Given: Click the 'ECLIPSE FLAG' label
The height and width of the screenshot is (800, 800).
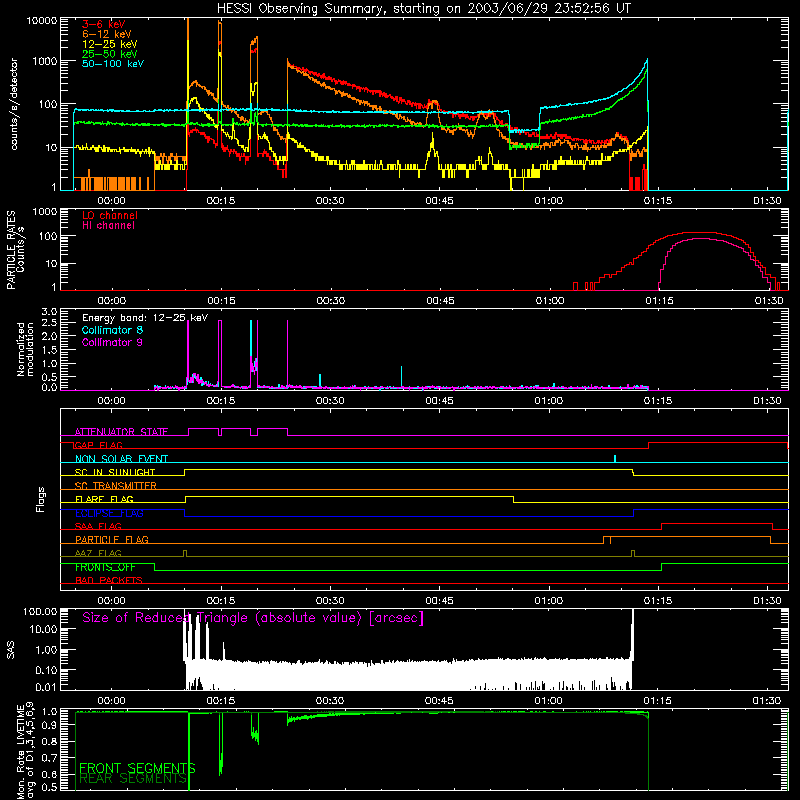Looking at the screenshot, I should pos(109,513).
